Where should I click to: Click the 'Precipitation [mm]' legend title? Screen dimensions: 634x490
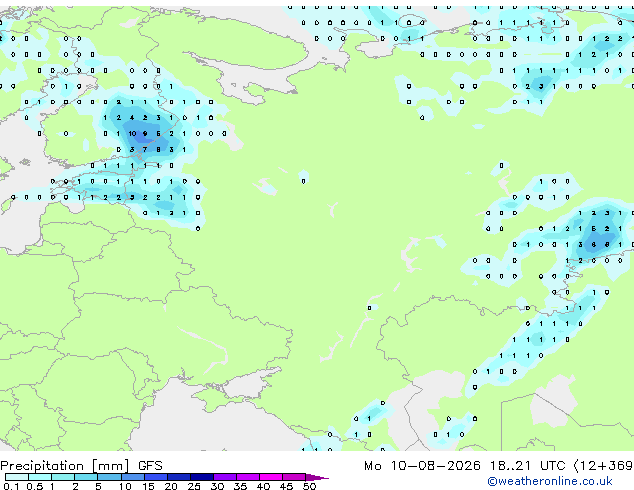(65, 466)
